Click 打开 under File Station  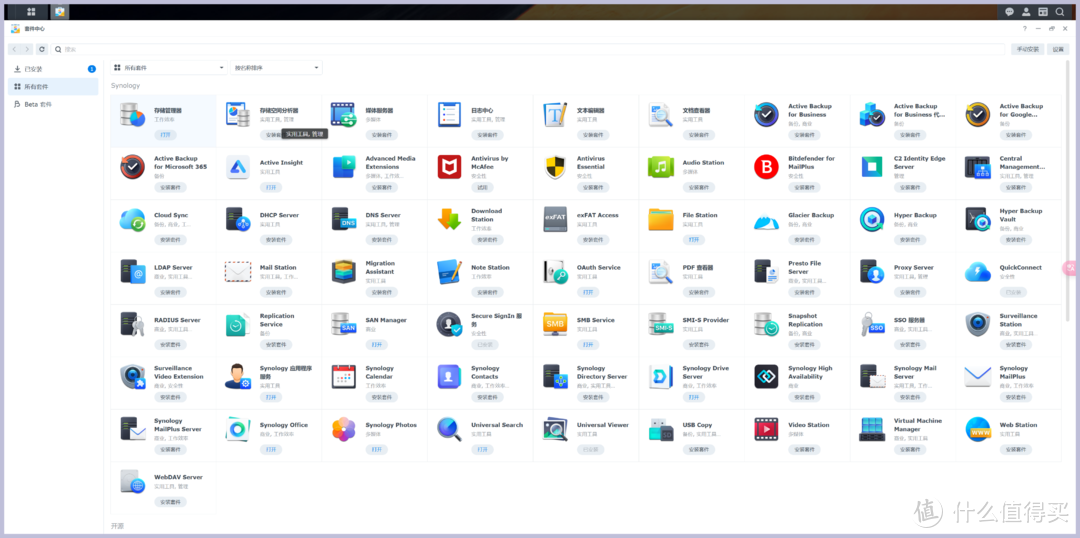point(694,240)
